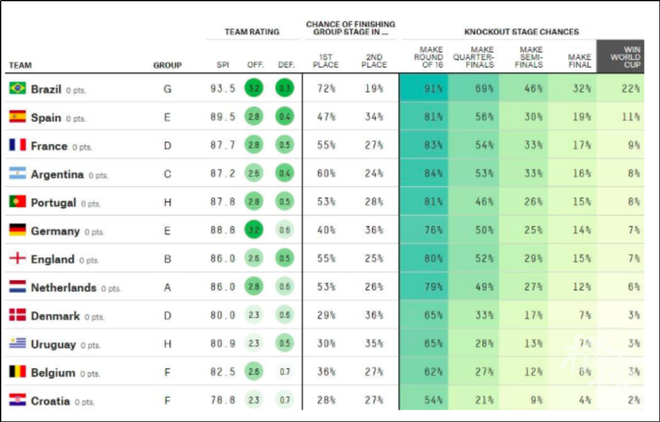Click the England flag icon
Image resolution: width=660 pixels, height=422 pixels.
click(18, 258)
